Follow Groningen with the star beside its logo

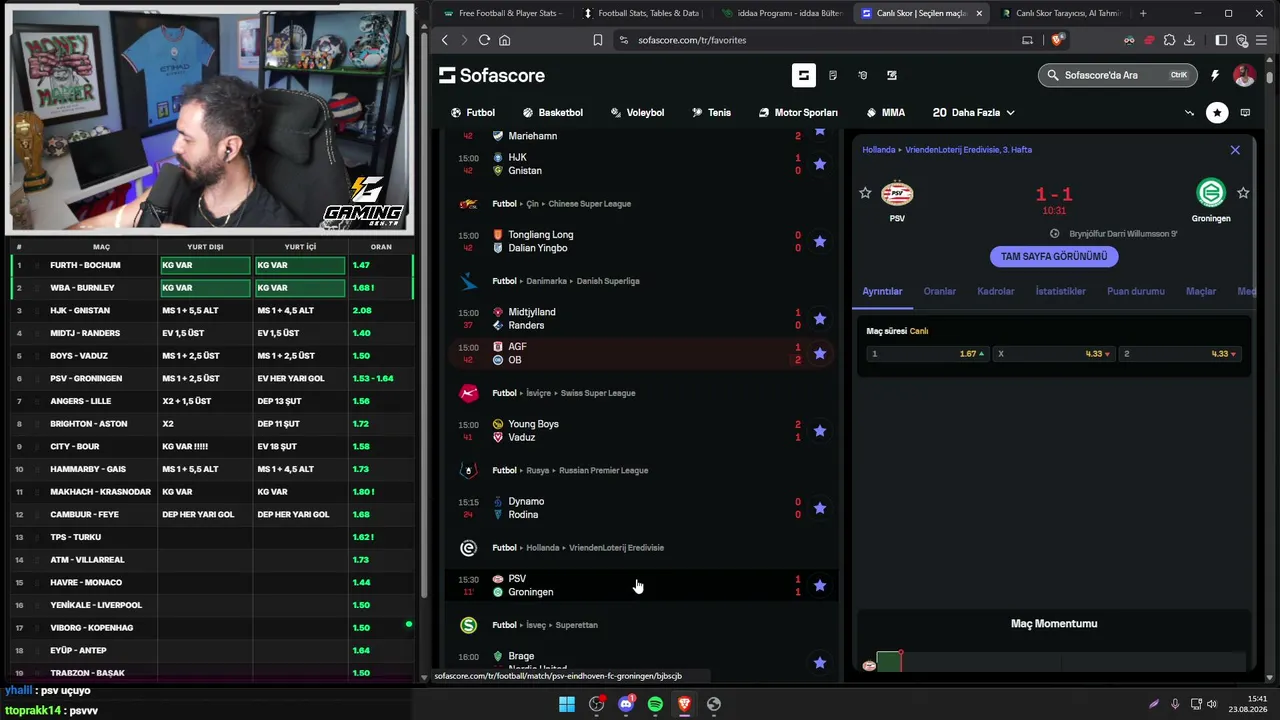(x=1243, y=193)
